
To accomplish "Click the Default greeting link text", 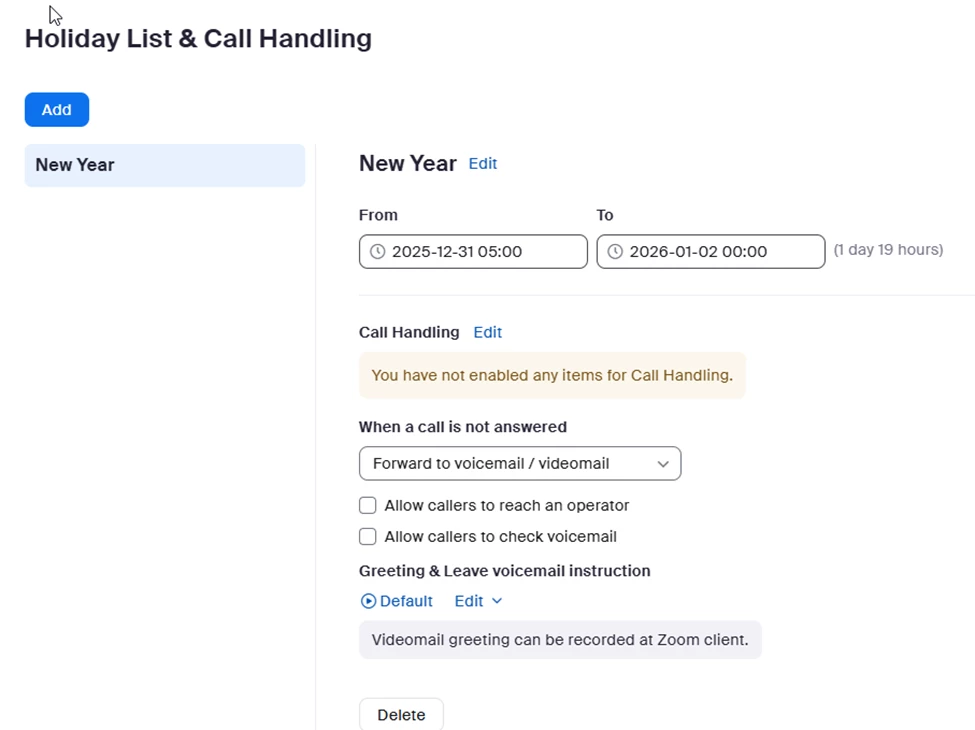I will point(406,601).
